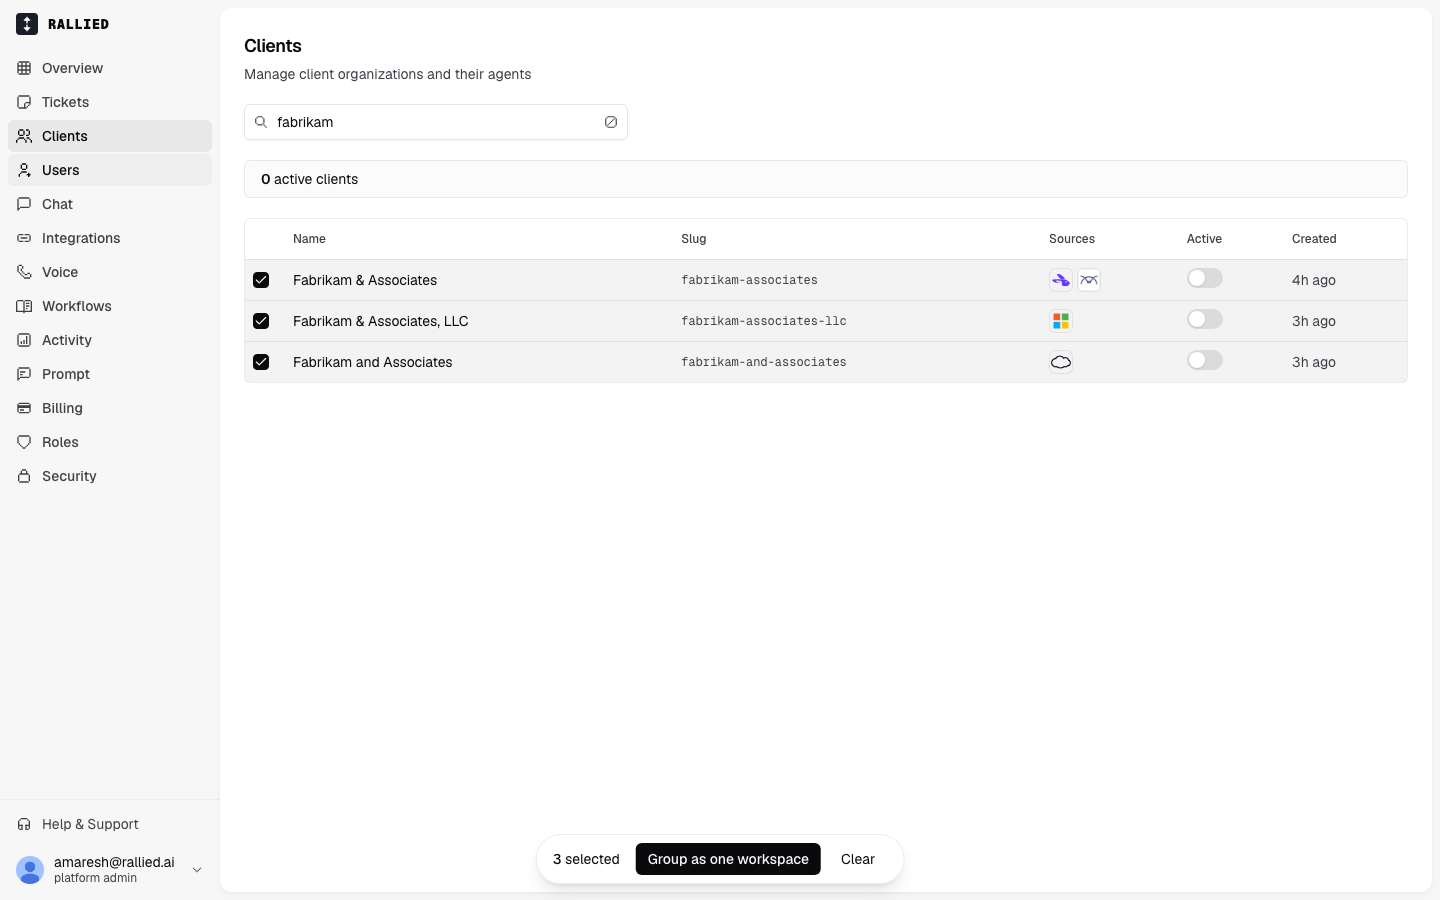This screenshot has height=900, width=1440.
Task: Click the Rallied logo icon
Action: point(27,24)
